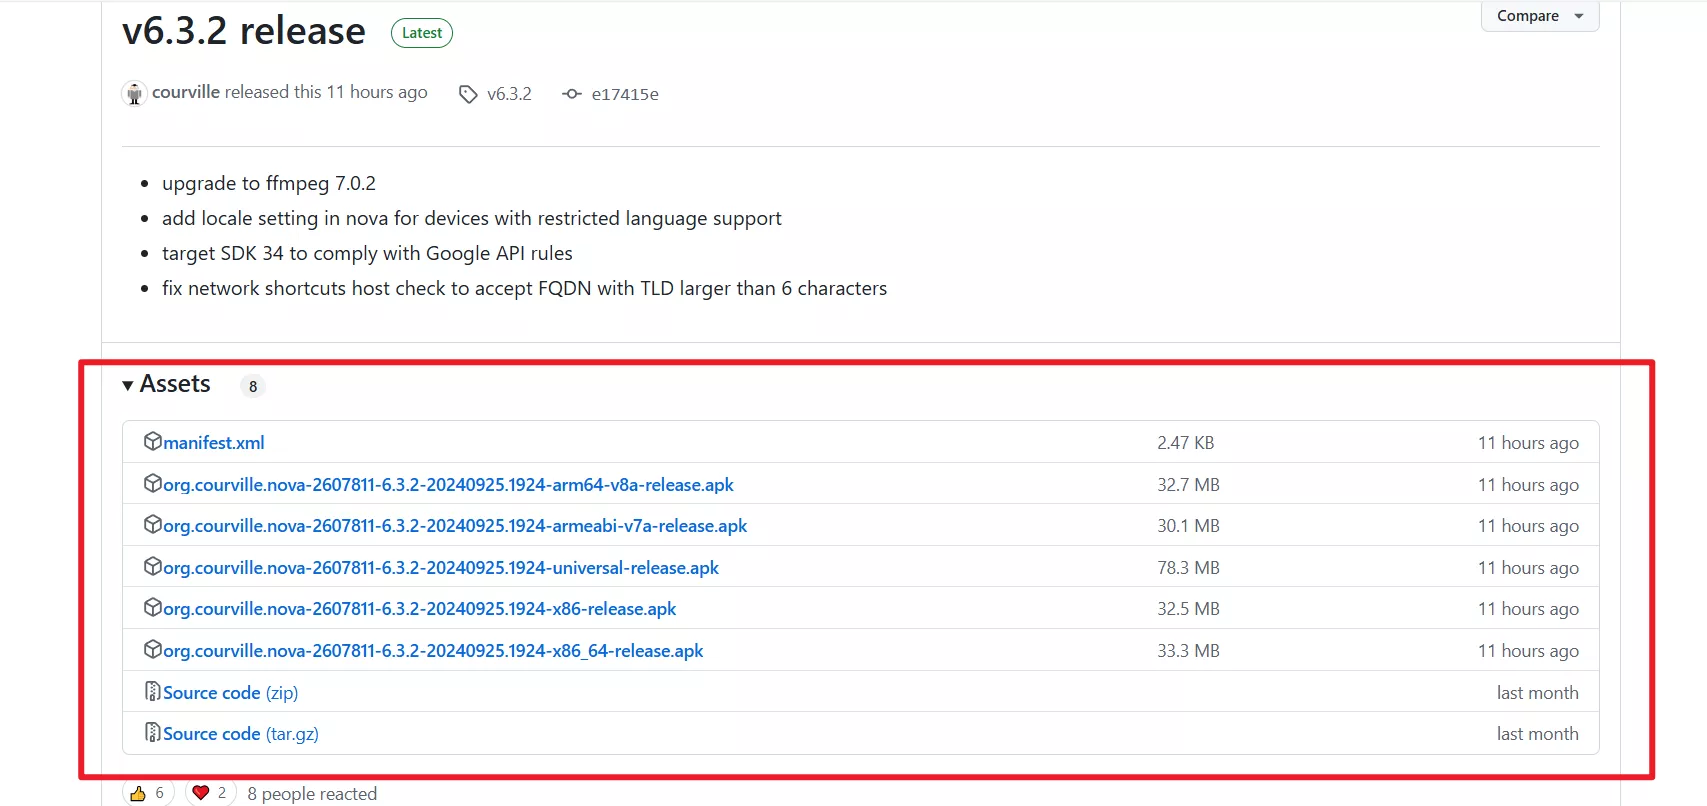
Task: Click package icon of arm64-v8a apk
Action: [x=153, y=483]
